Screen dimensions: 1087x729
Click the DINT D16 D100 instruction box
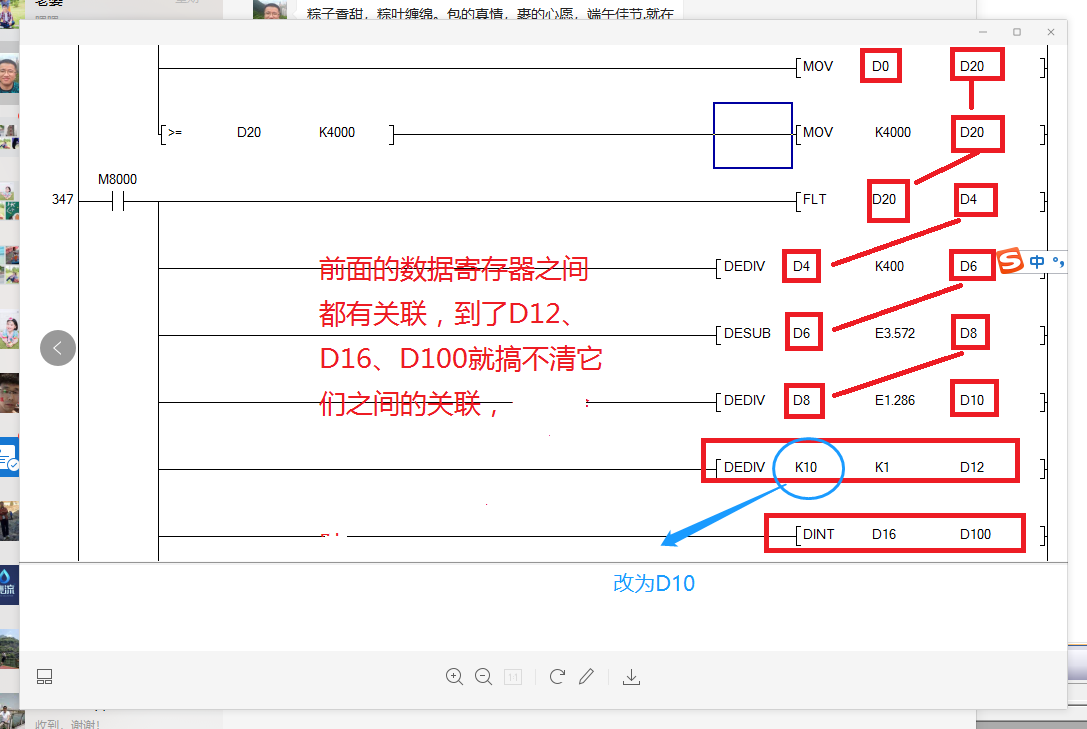[x=895, y=533]
